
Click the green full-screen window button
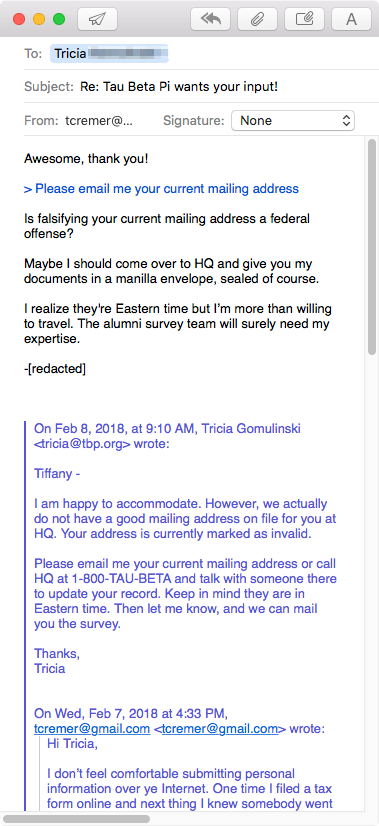tap(59, 19)
